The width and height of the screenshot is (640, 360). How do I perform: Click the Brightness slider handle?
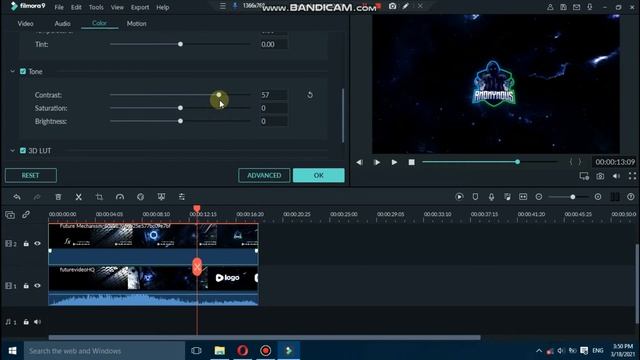(x=180, y=121)
